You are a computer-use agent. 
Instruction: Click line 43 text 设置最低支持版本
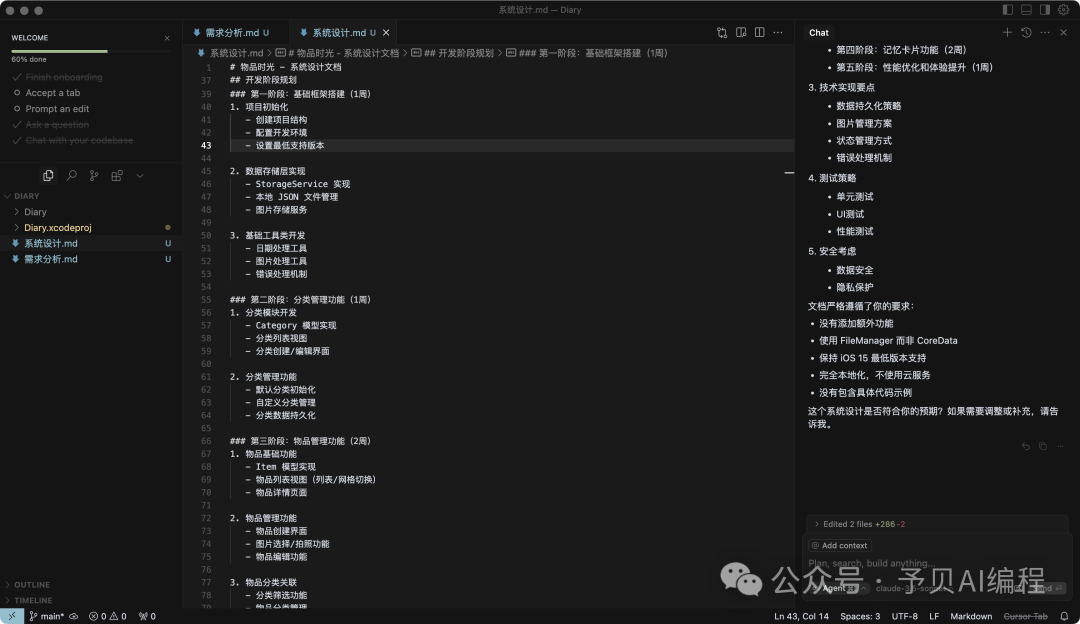289,145
